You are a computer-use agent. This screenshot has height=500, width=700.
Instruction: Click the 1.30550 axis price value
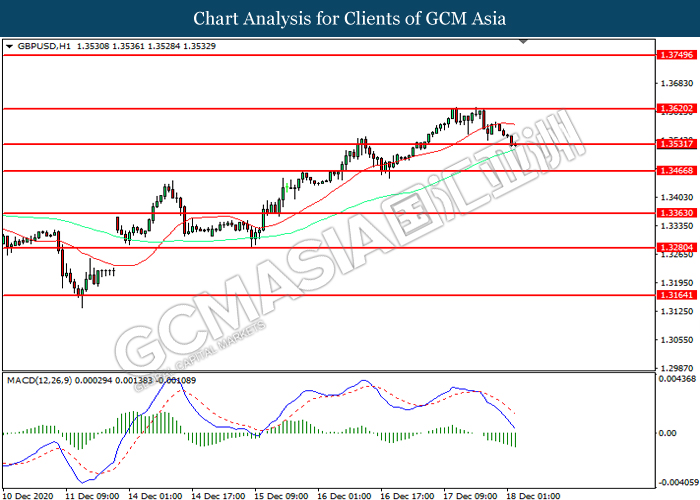(677, 340)
